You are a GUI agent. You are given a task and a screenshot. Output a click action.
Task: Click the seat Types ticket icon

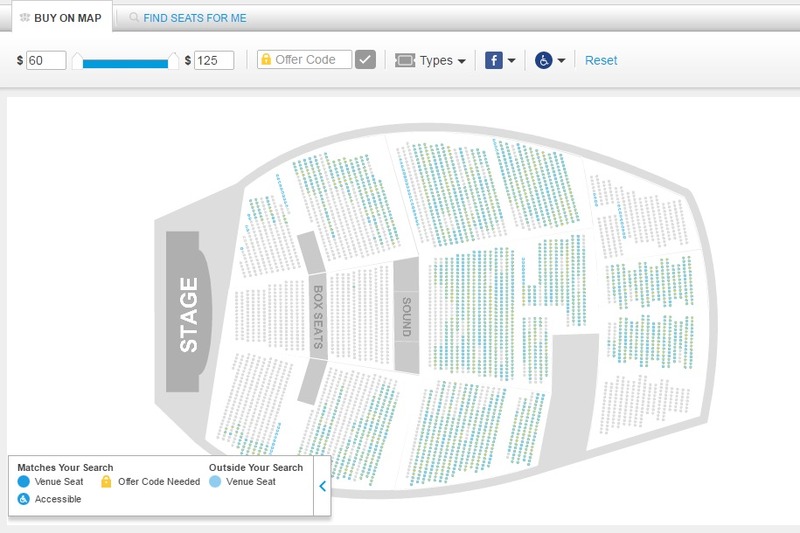405,60
